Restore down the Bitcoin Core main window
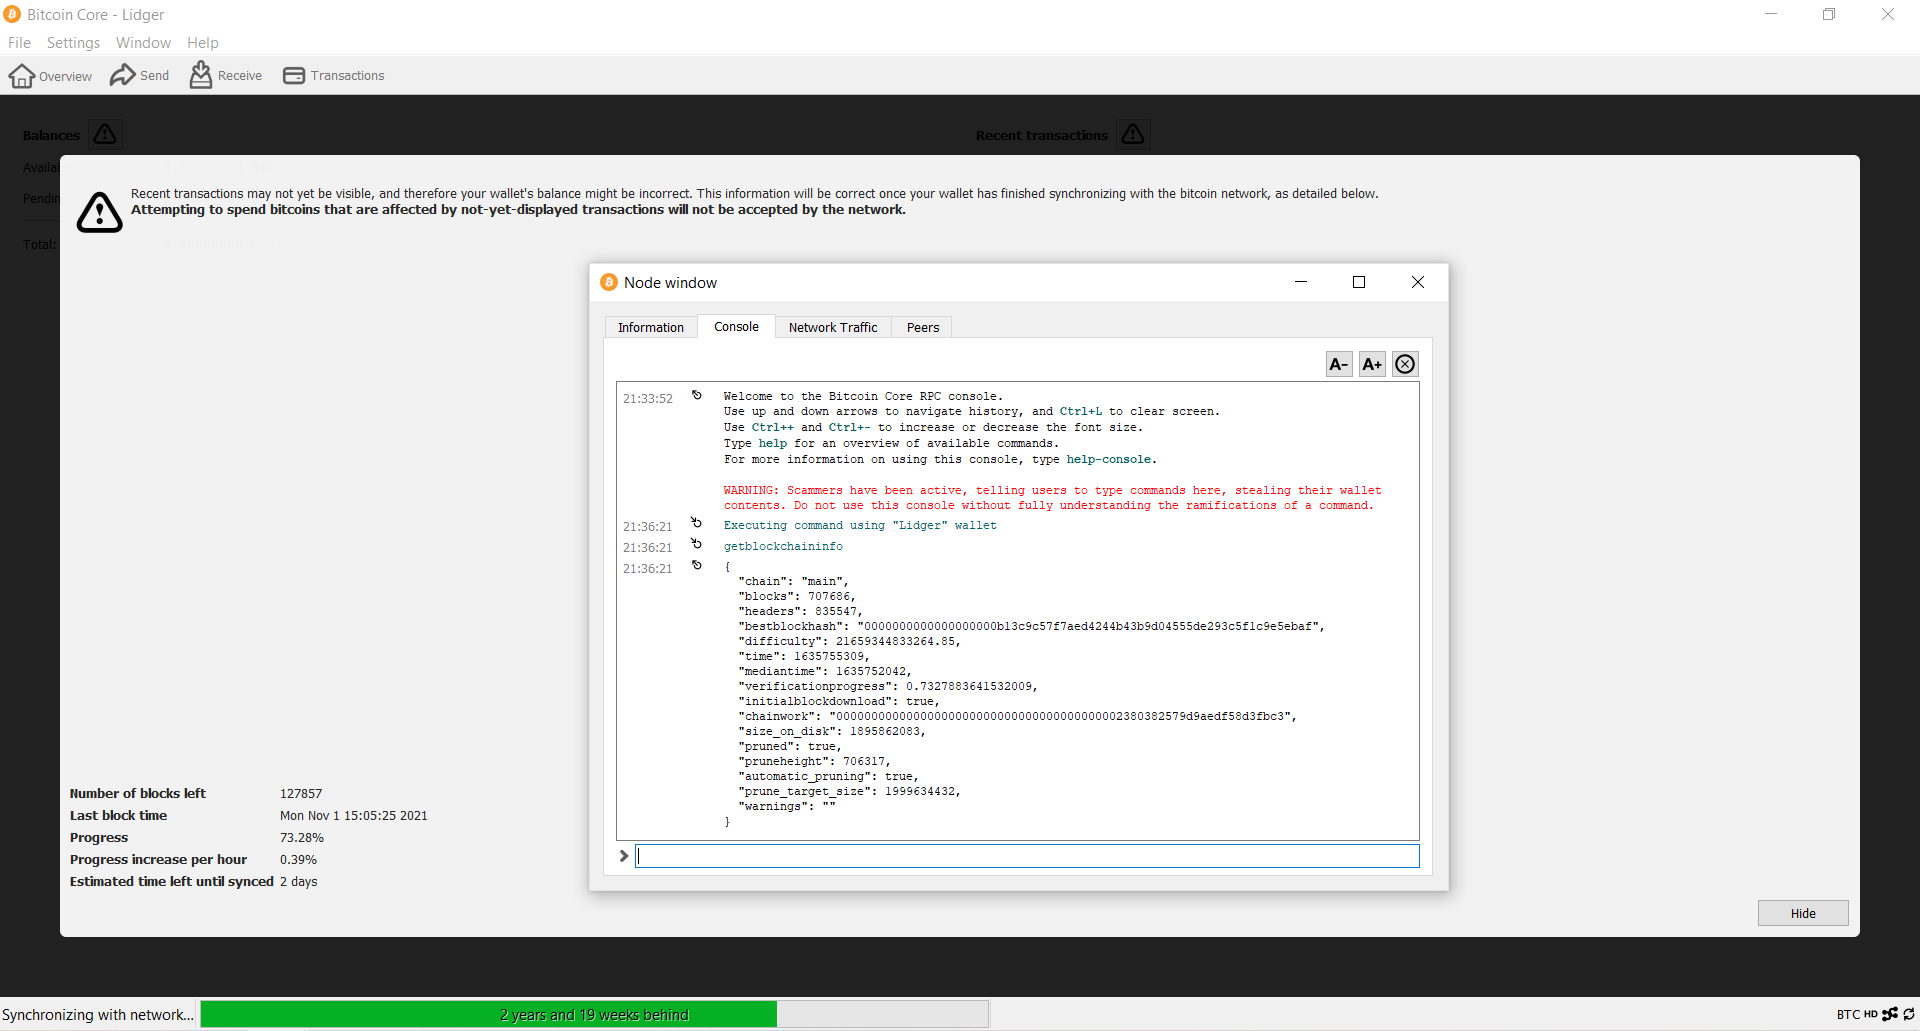 pyautogui.click(x=1829, y=14)
